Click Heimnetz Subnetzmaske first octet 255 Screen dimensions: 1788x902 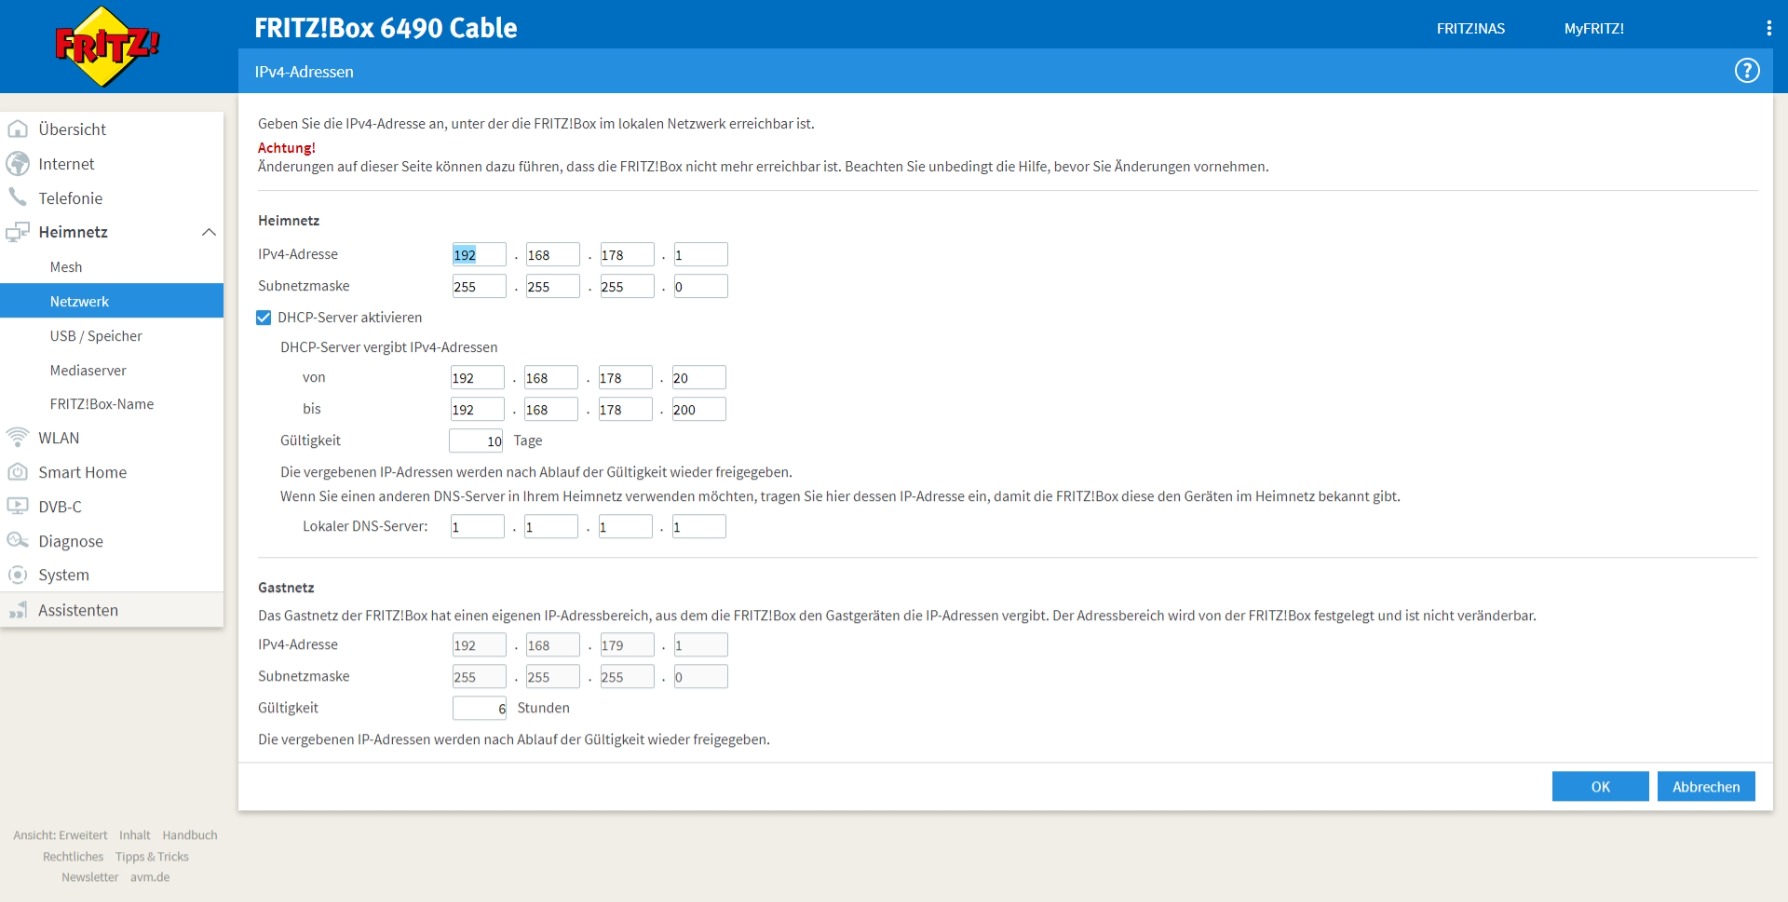pos(479,287)
